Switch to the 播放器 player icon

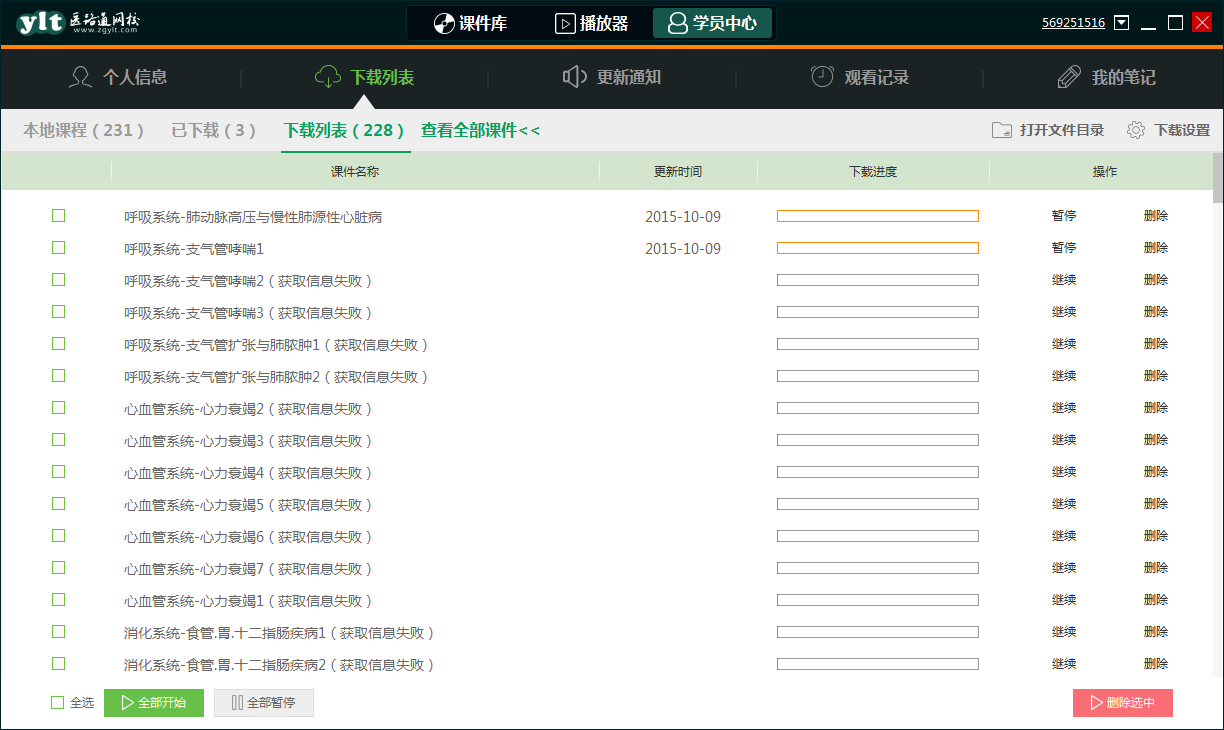(x=565, y=23)
